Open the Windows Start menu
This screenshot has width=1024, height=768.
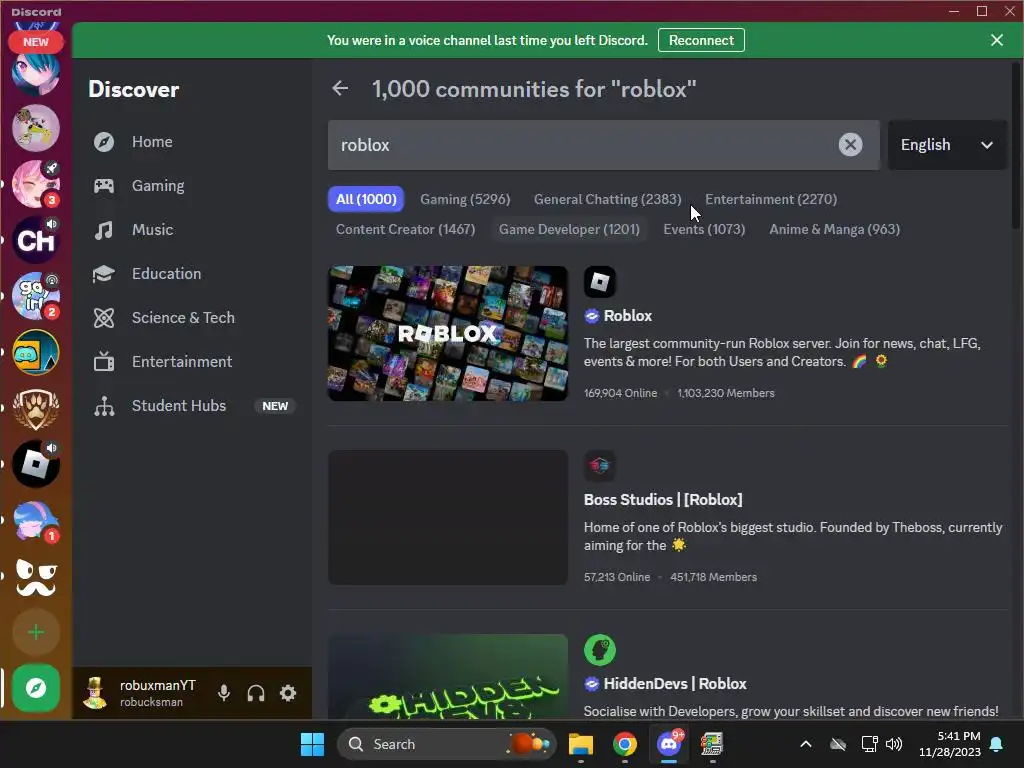[312, 744]
